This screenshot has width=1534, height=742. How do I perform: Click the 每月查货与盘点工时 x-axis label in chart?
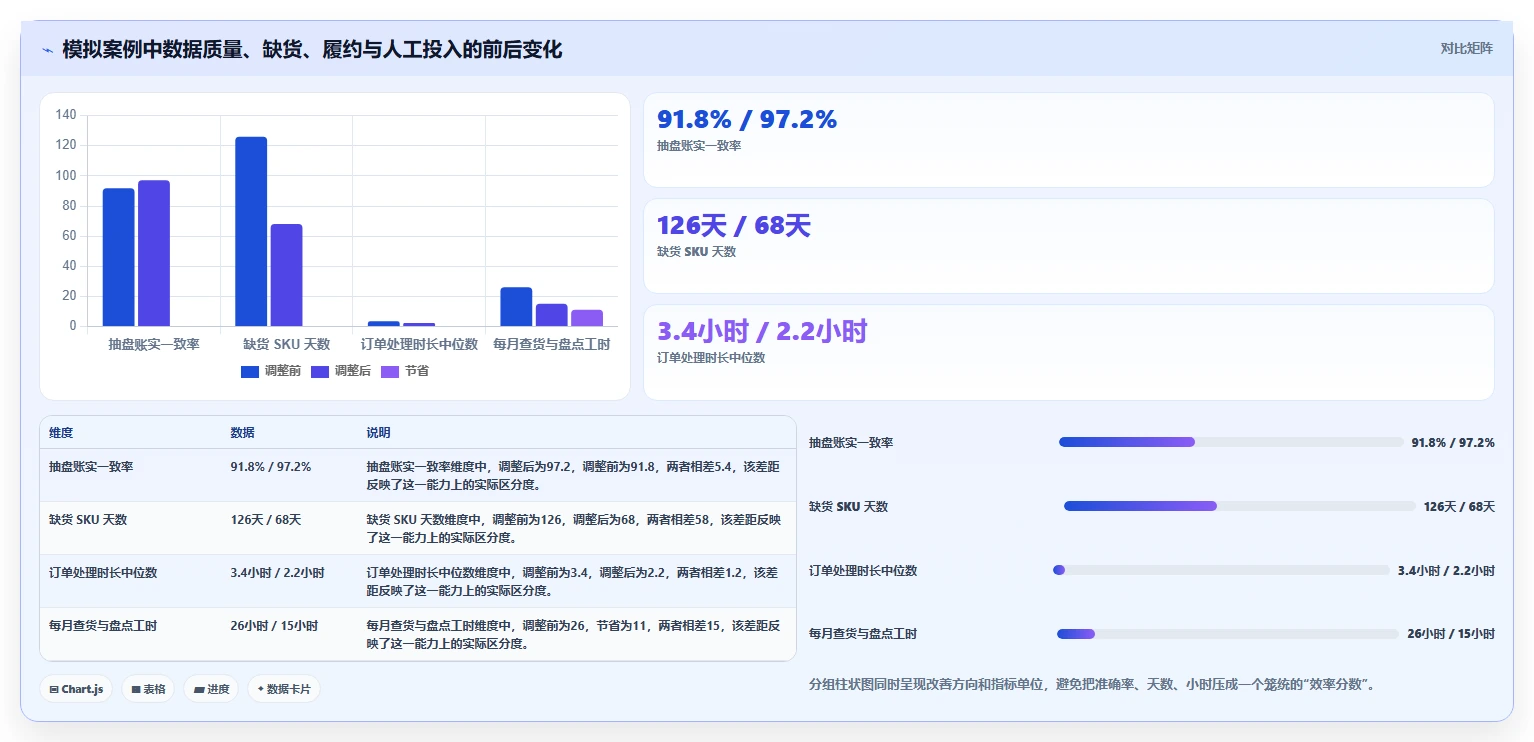click(x=551, y=344)
